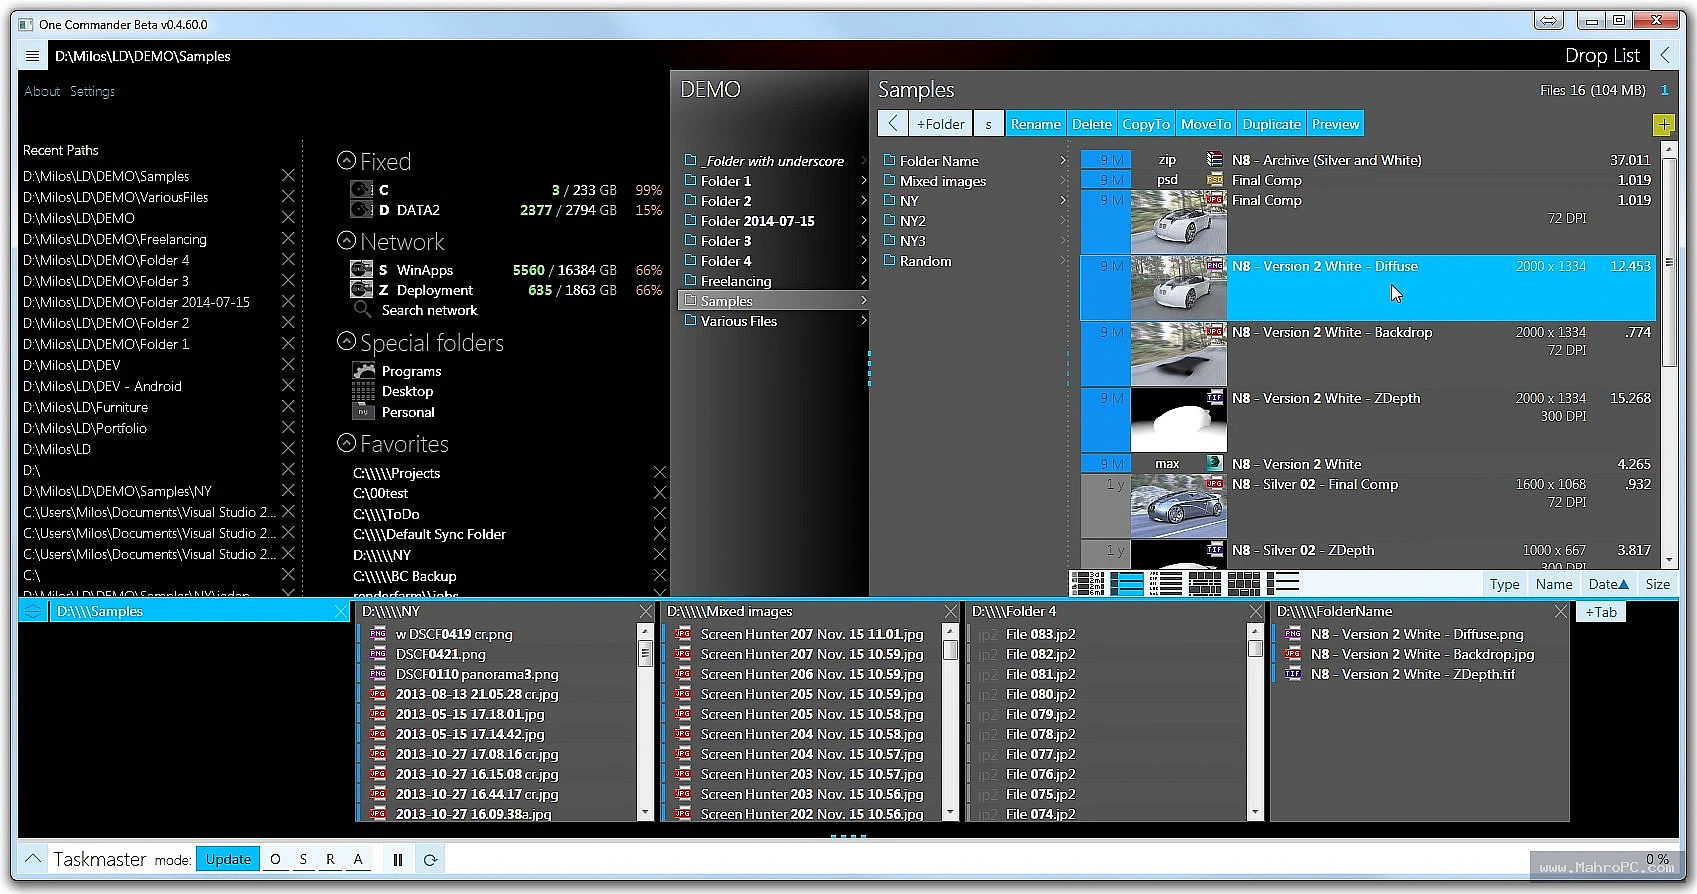The width and height of the screenshot is (1697, 894).
Task: Click the back arrow in Samples toolbar
Action: 892,124
